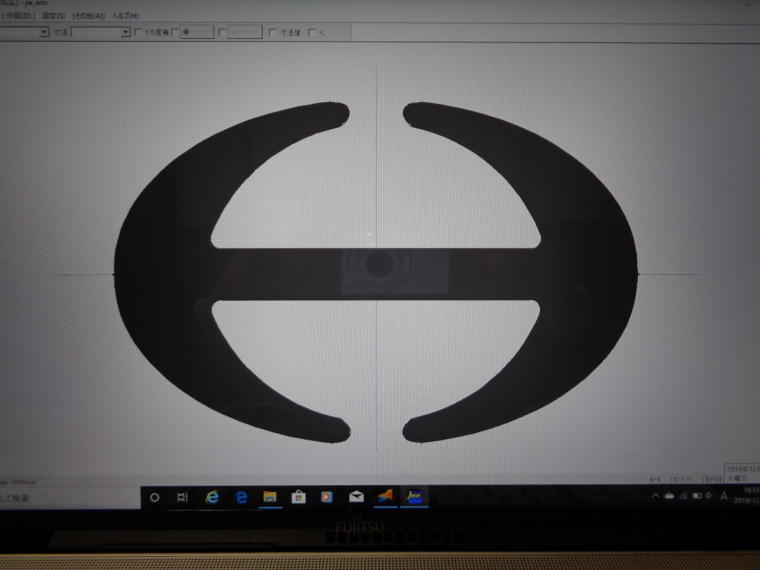
Task: Open Task View from taskbar
Action: click(x=182, y=497)
